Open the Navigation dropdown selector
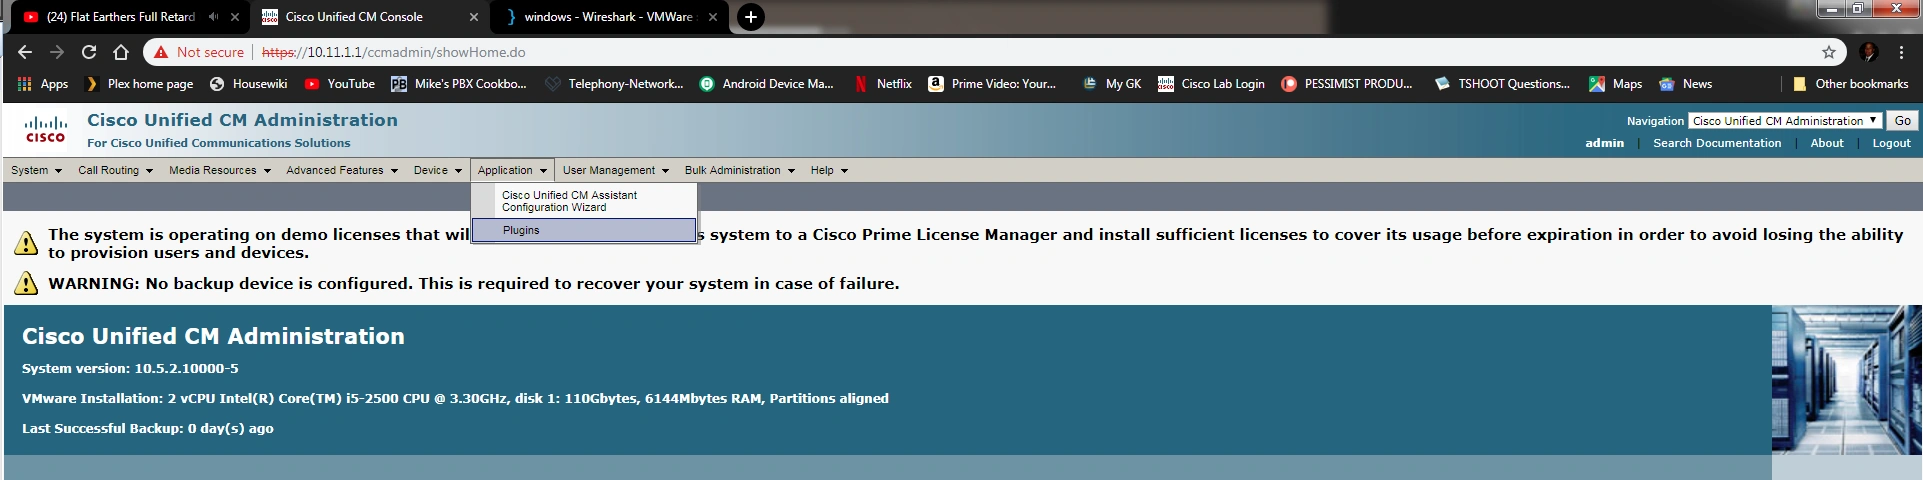1923x480 pixels. 1786,121
